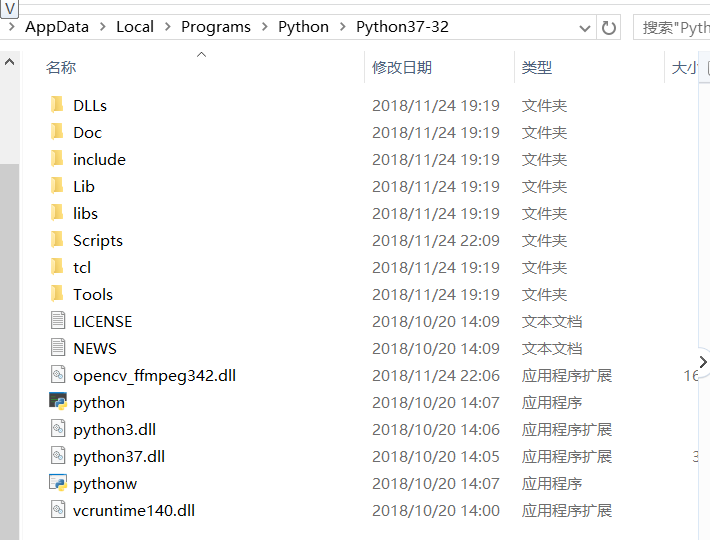Click the vcruntime140.dll date 2018/10/20 14:00
710x540 pixels.
tap(436, 511)
